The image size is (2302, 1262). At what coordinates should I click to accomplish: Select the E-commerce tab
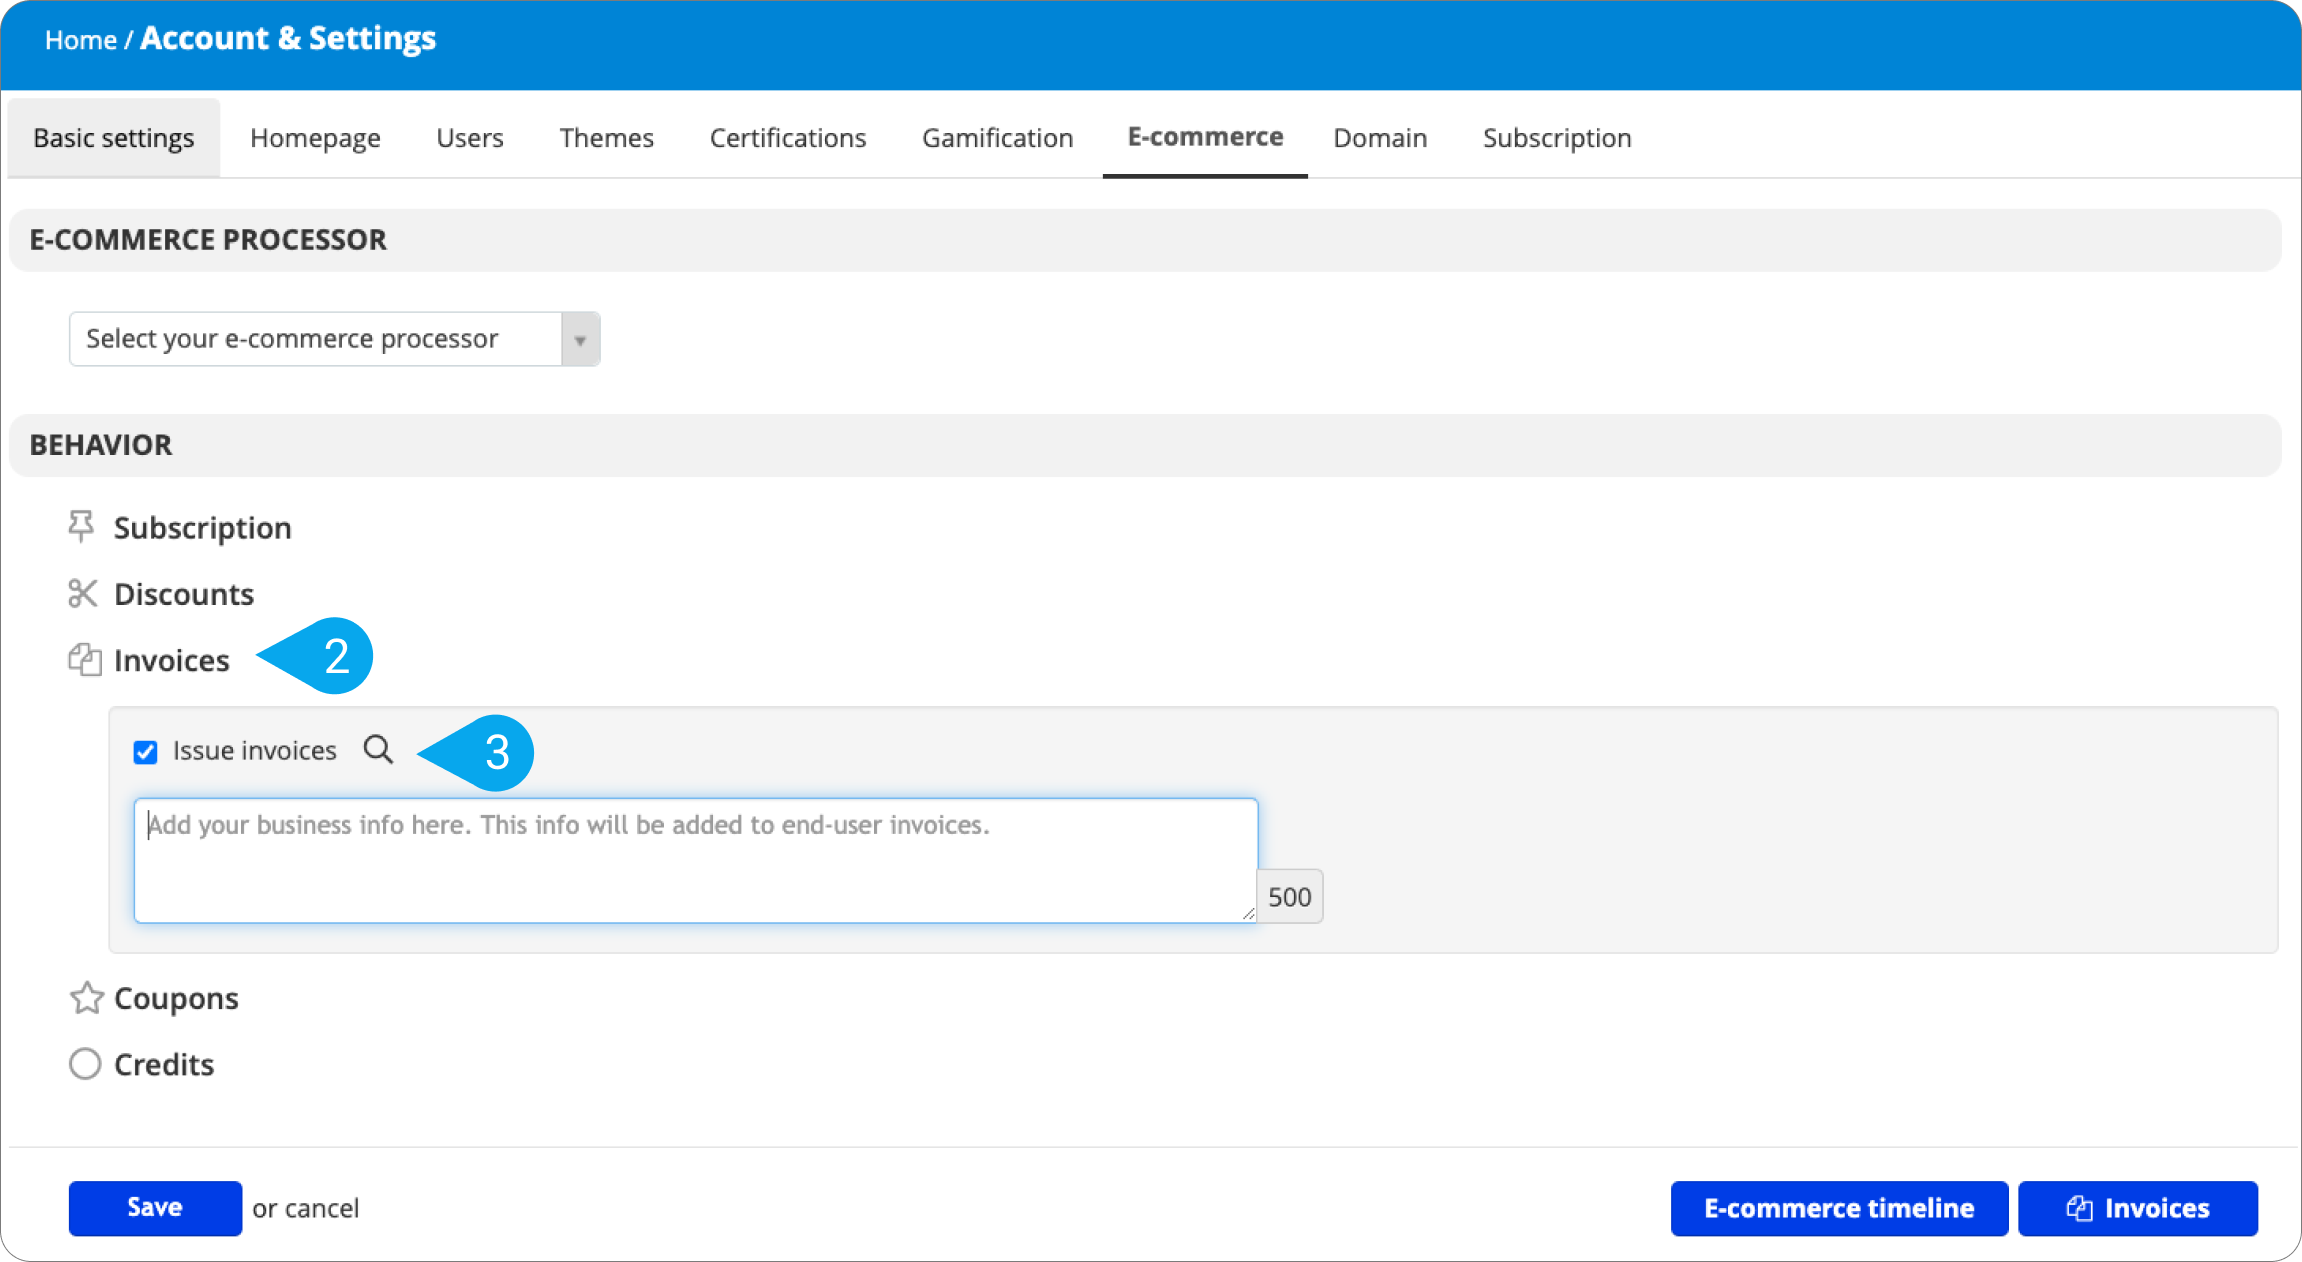coord(1205,137)
